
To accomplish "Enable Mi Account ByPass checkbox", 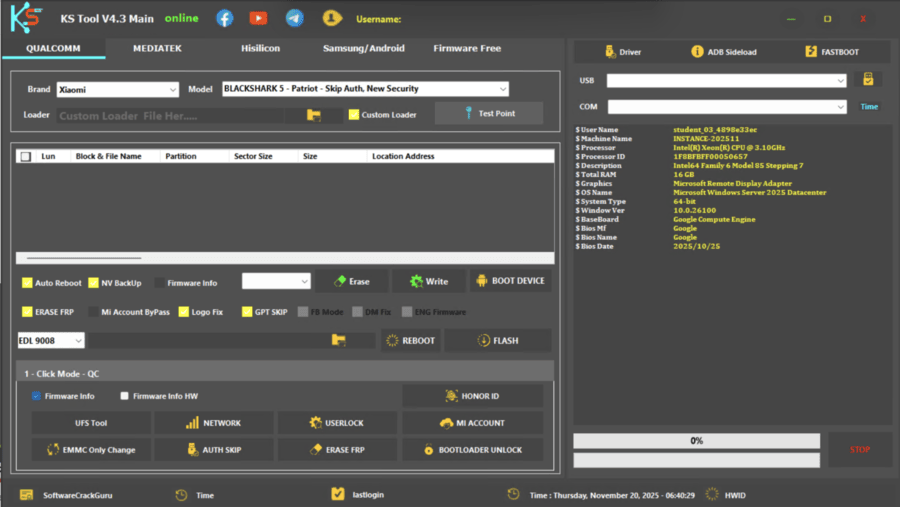I will tap(94, 312).
